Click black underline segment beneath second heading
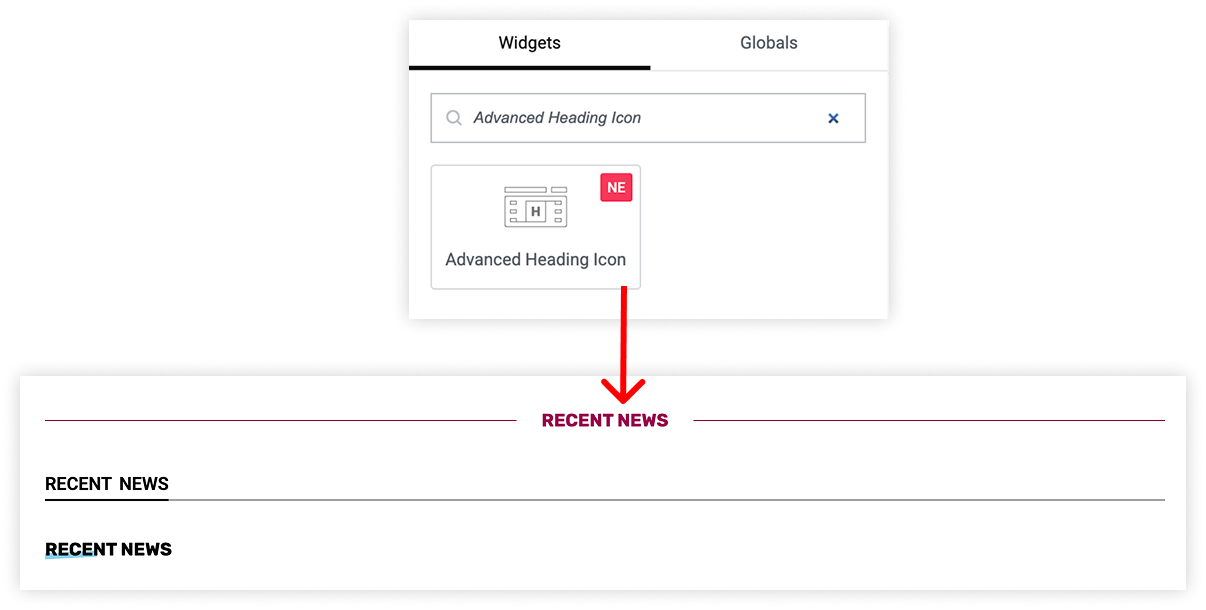 tap(107, 499)
